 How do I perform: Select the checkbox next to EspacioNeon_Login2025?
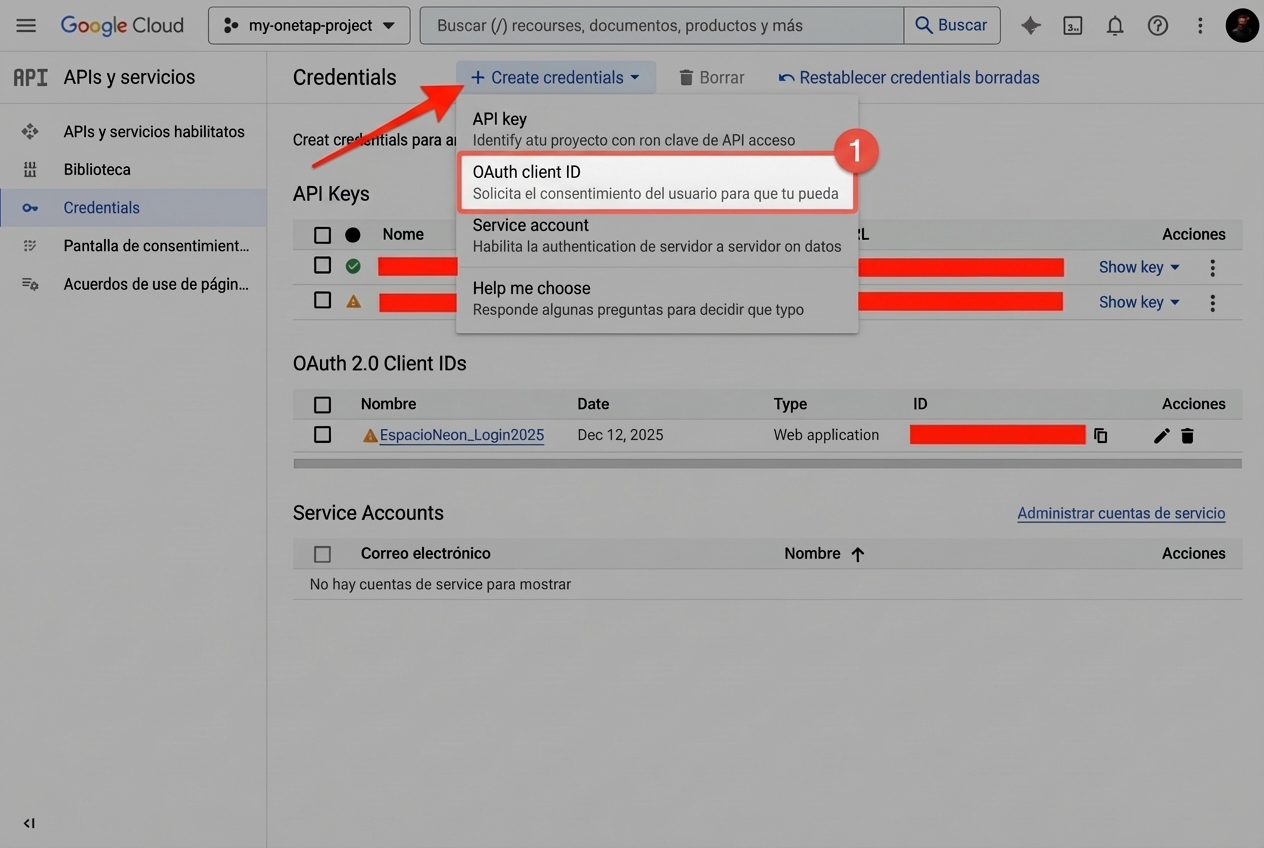pos(322,434)
